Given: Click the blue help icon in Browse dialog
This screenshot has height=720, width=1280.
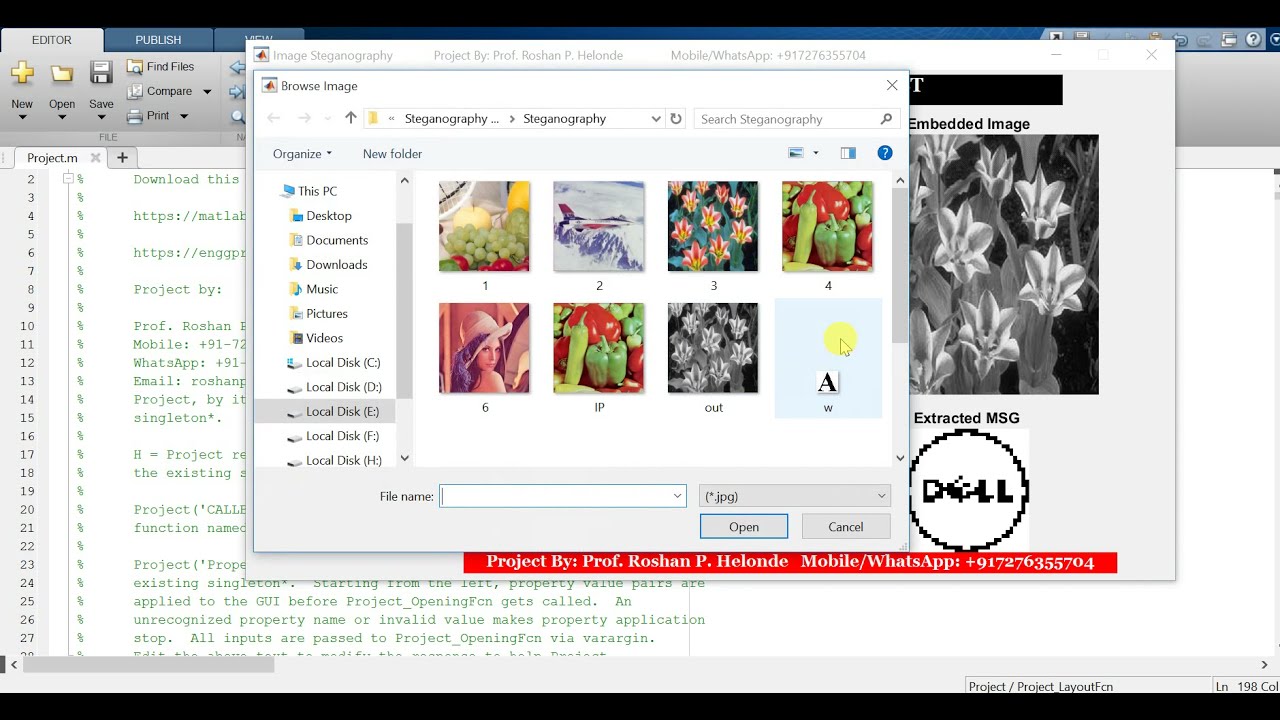Looking at the screenshot, I should 885,153.
